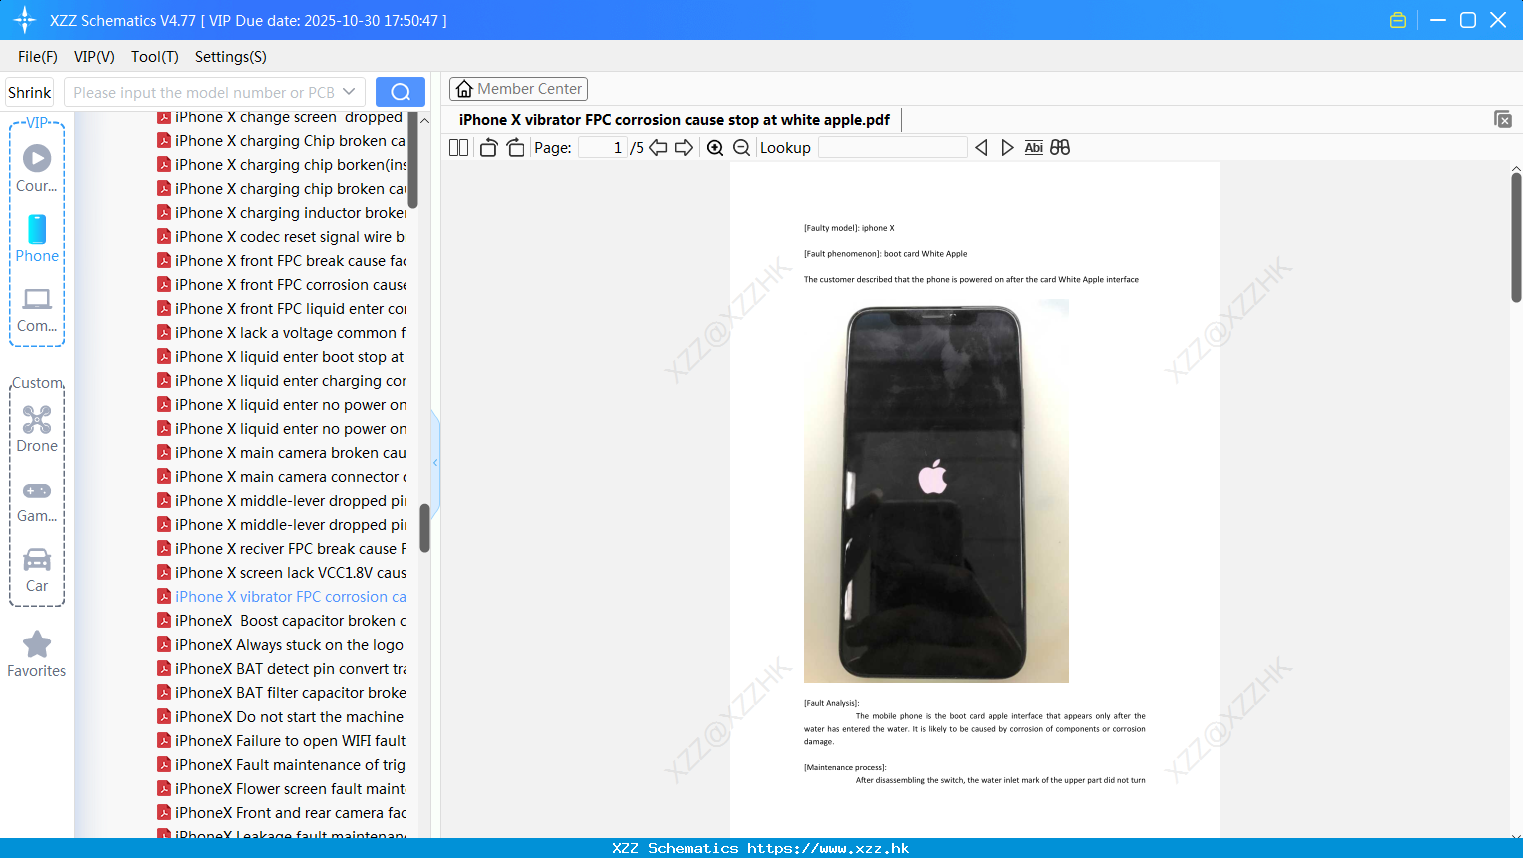
Task: Open iPhone X liquid enter boot stop file
Action: pos(282,357)
